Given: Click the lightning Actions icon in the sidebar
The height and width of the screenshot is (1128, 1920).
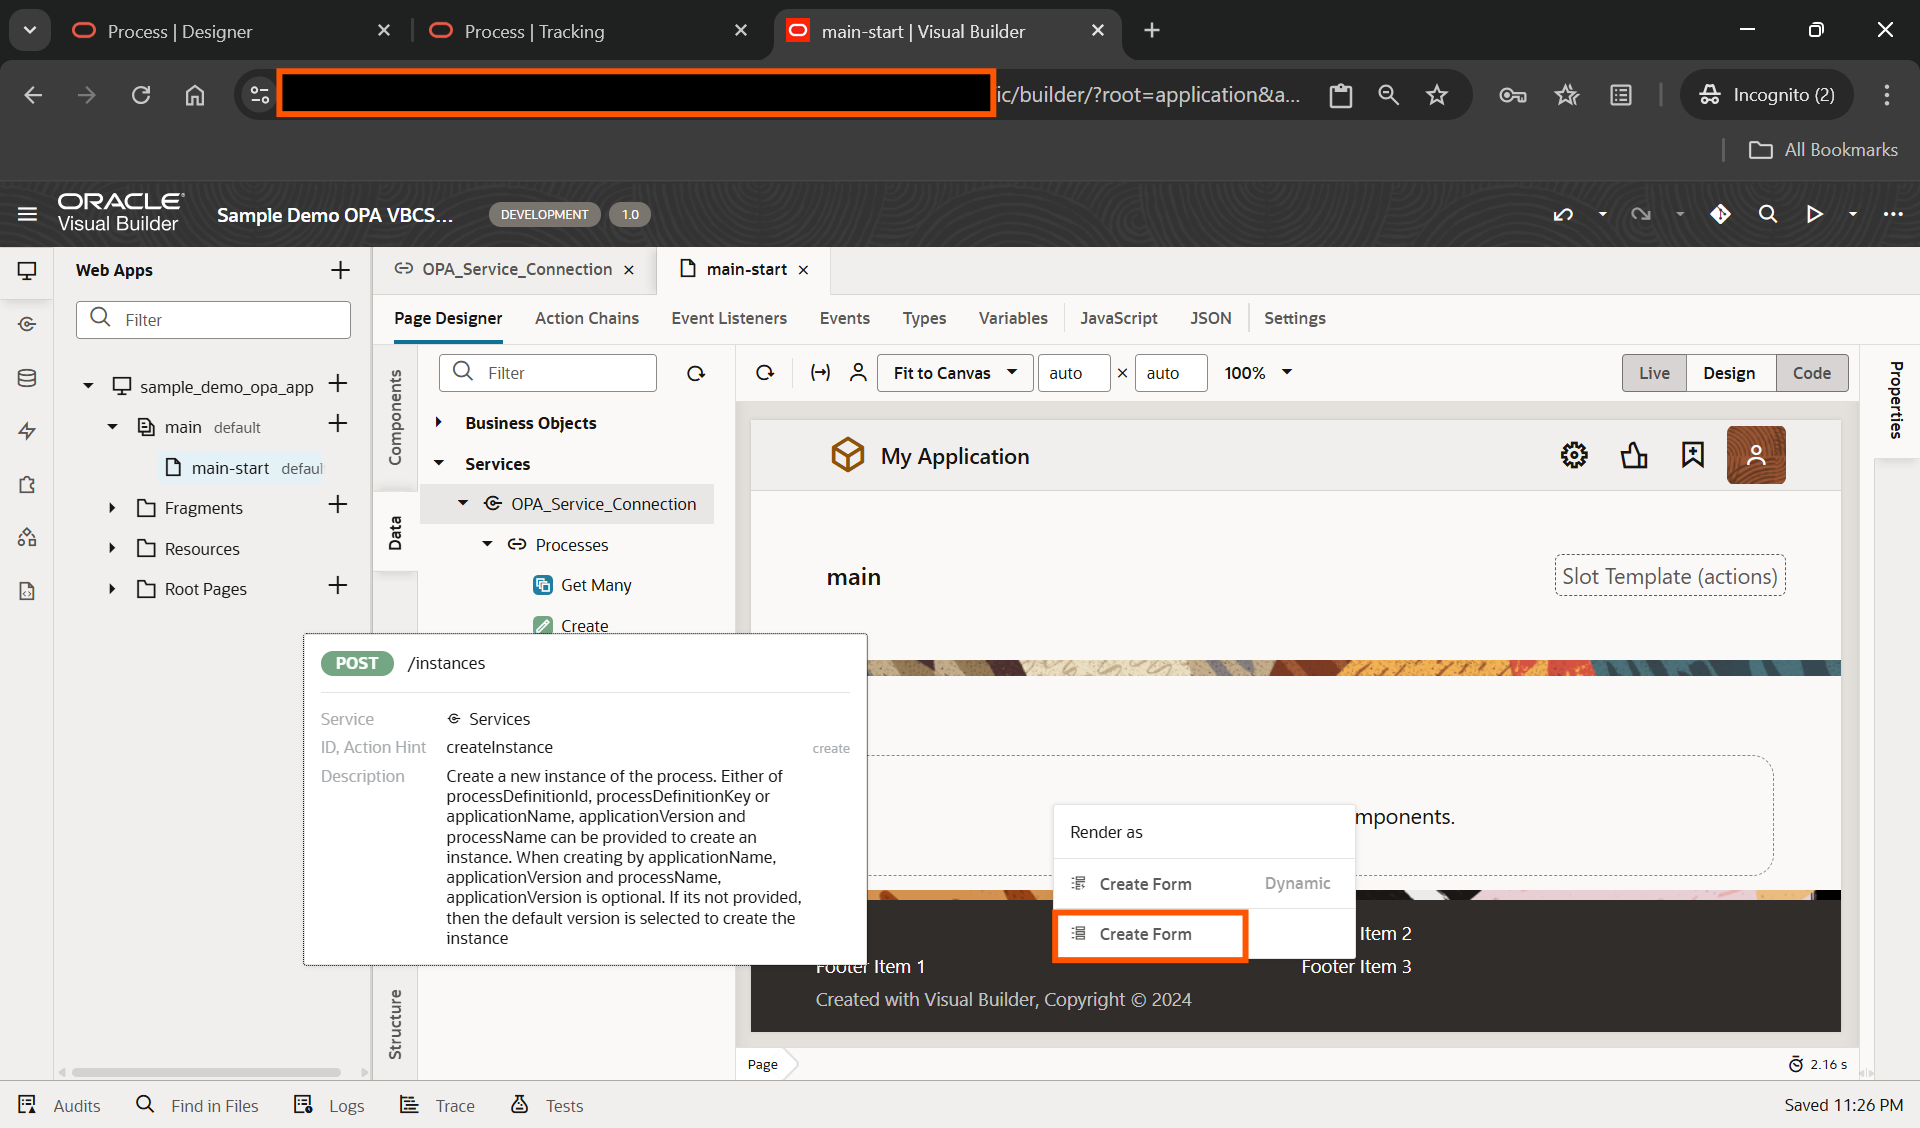Looking at the screenshot, I should pyautogui.click(x=27, y=431).
